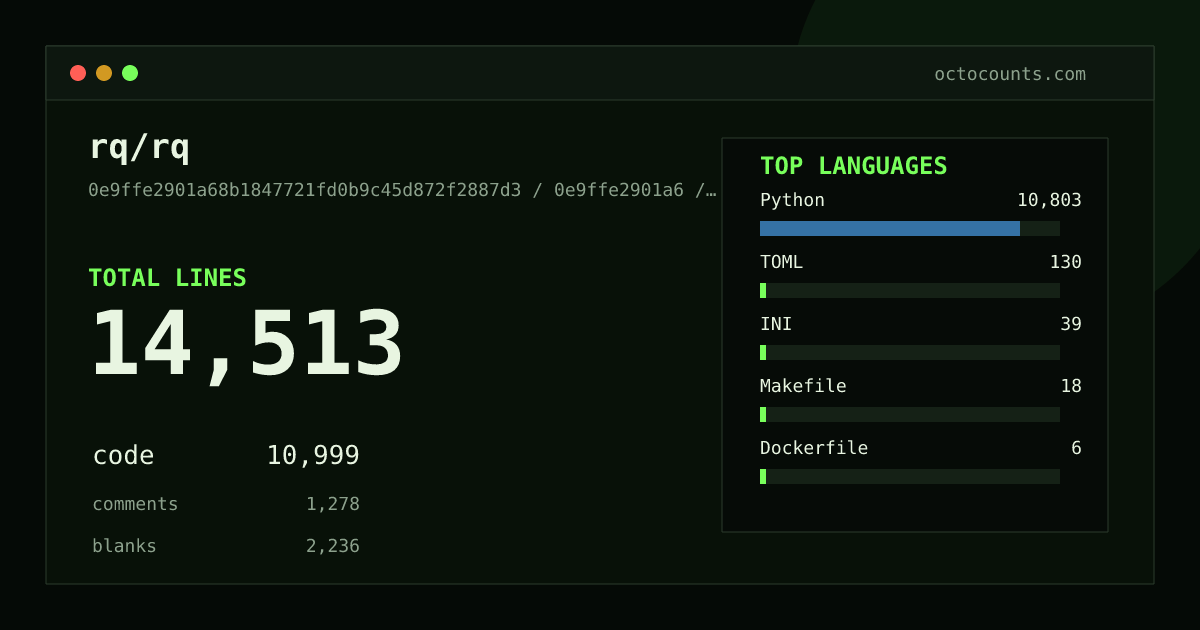Click the Makefile language label
Image resolution: width=1200 pixels, height=630 pixels.
click(803, 386)
